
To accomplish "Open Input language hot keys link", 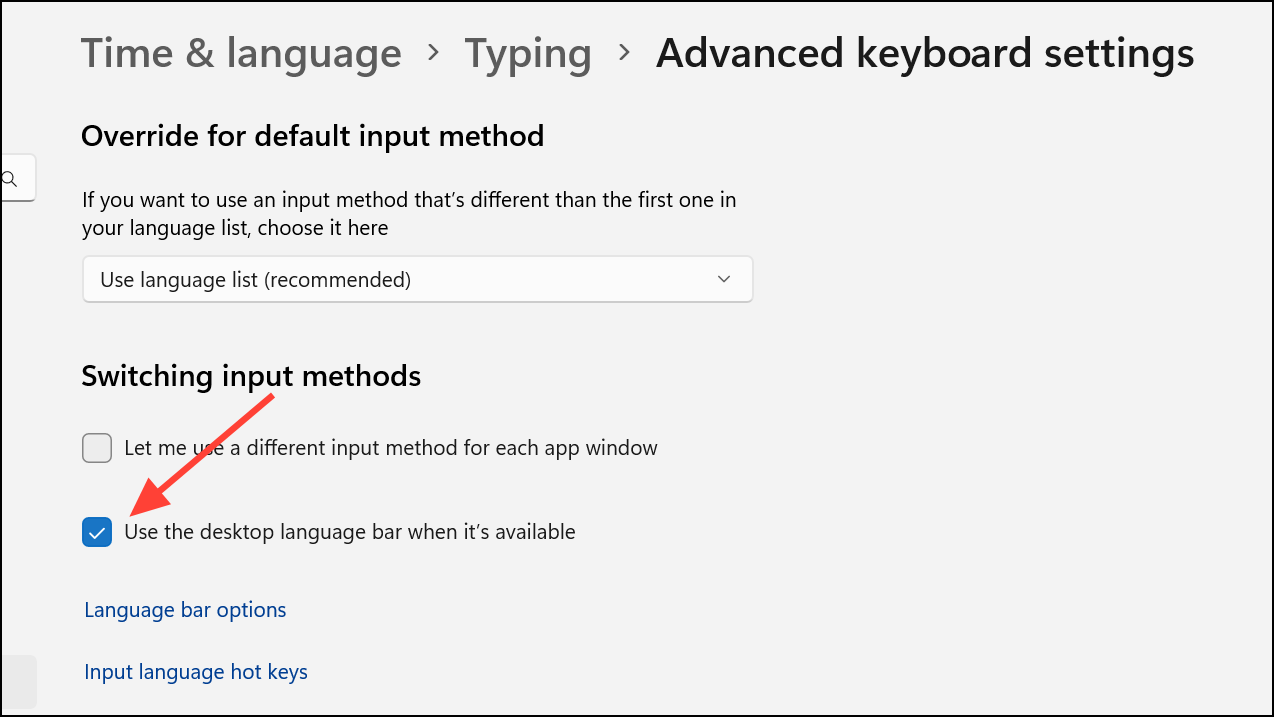I will [196, 672].
